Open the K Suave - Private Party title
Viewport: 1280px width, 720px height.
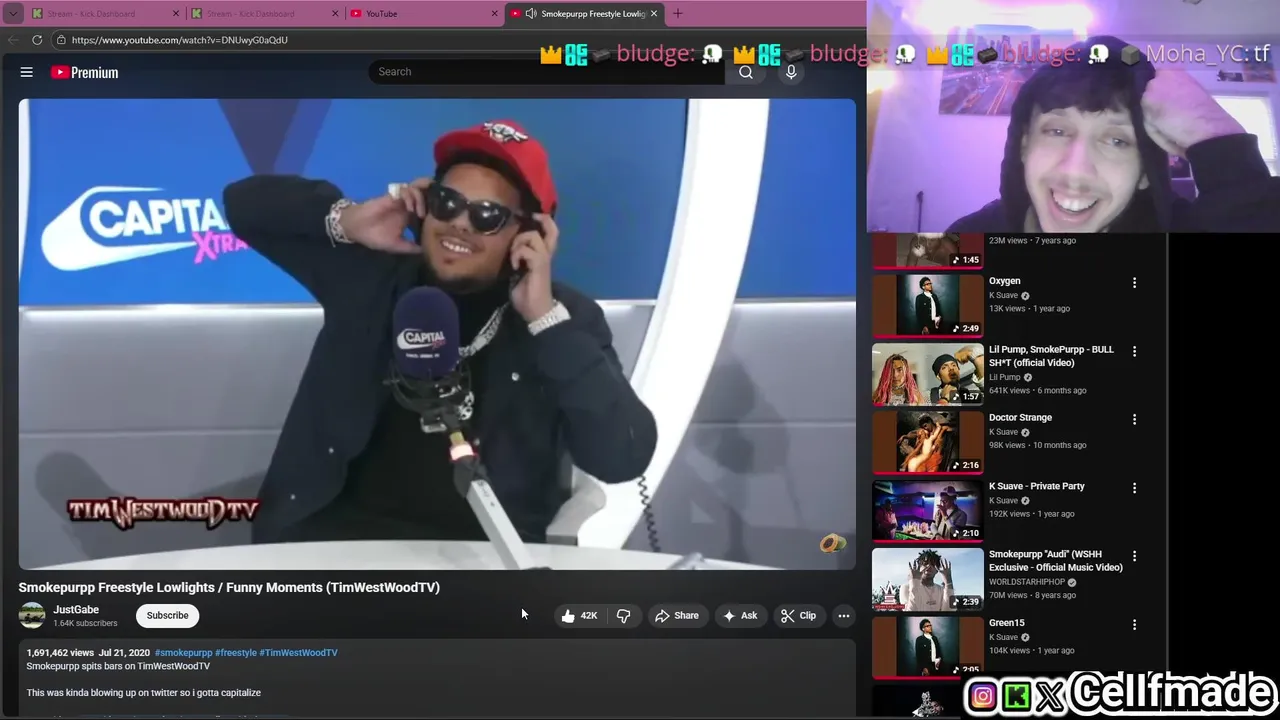1037,486
